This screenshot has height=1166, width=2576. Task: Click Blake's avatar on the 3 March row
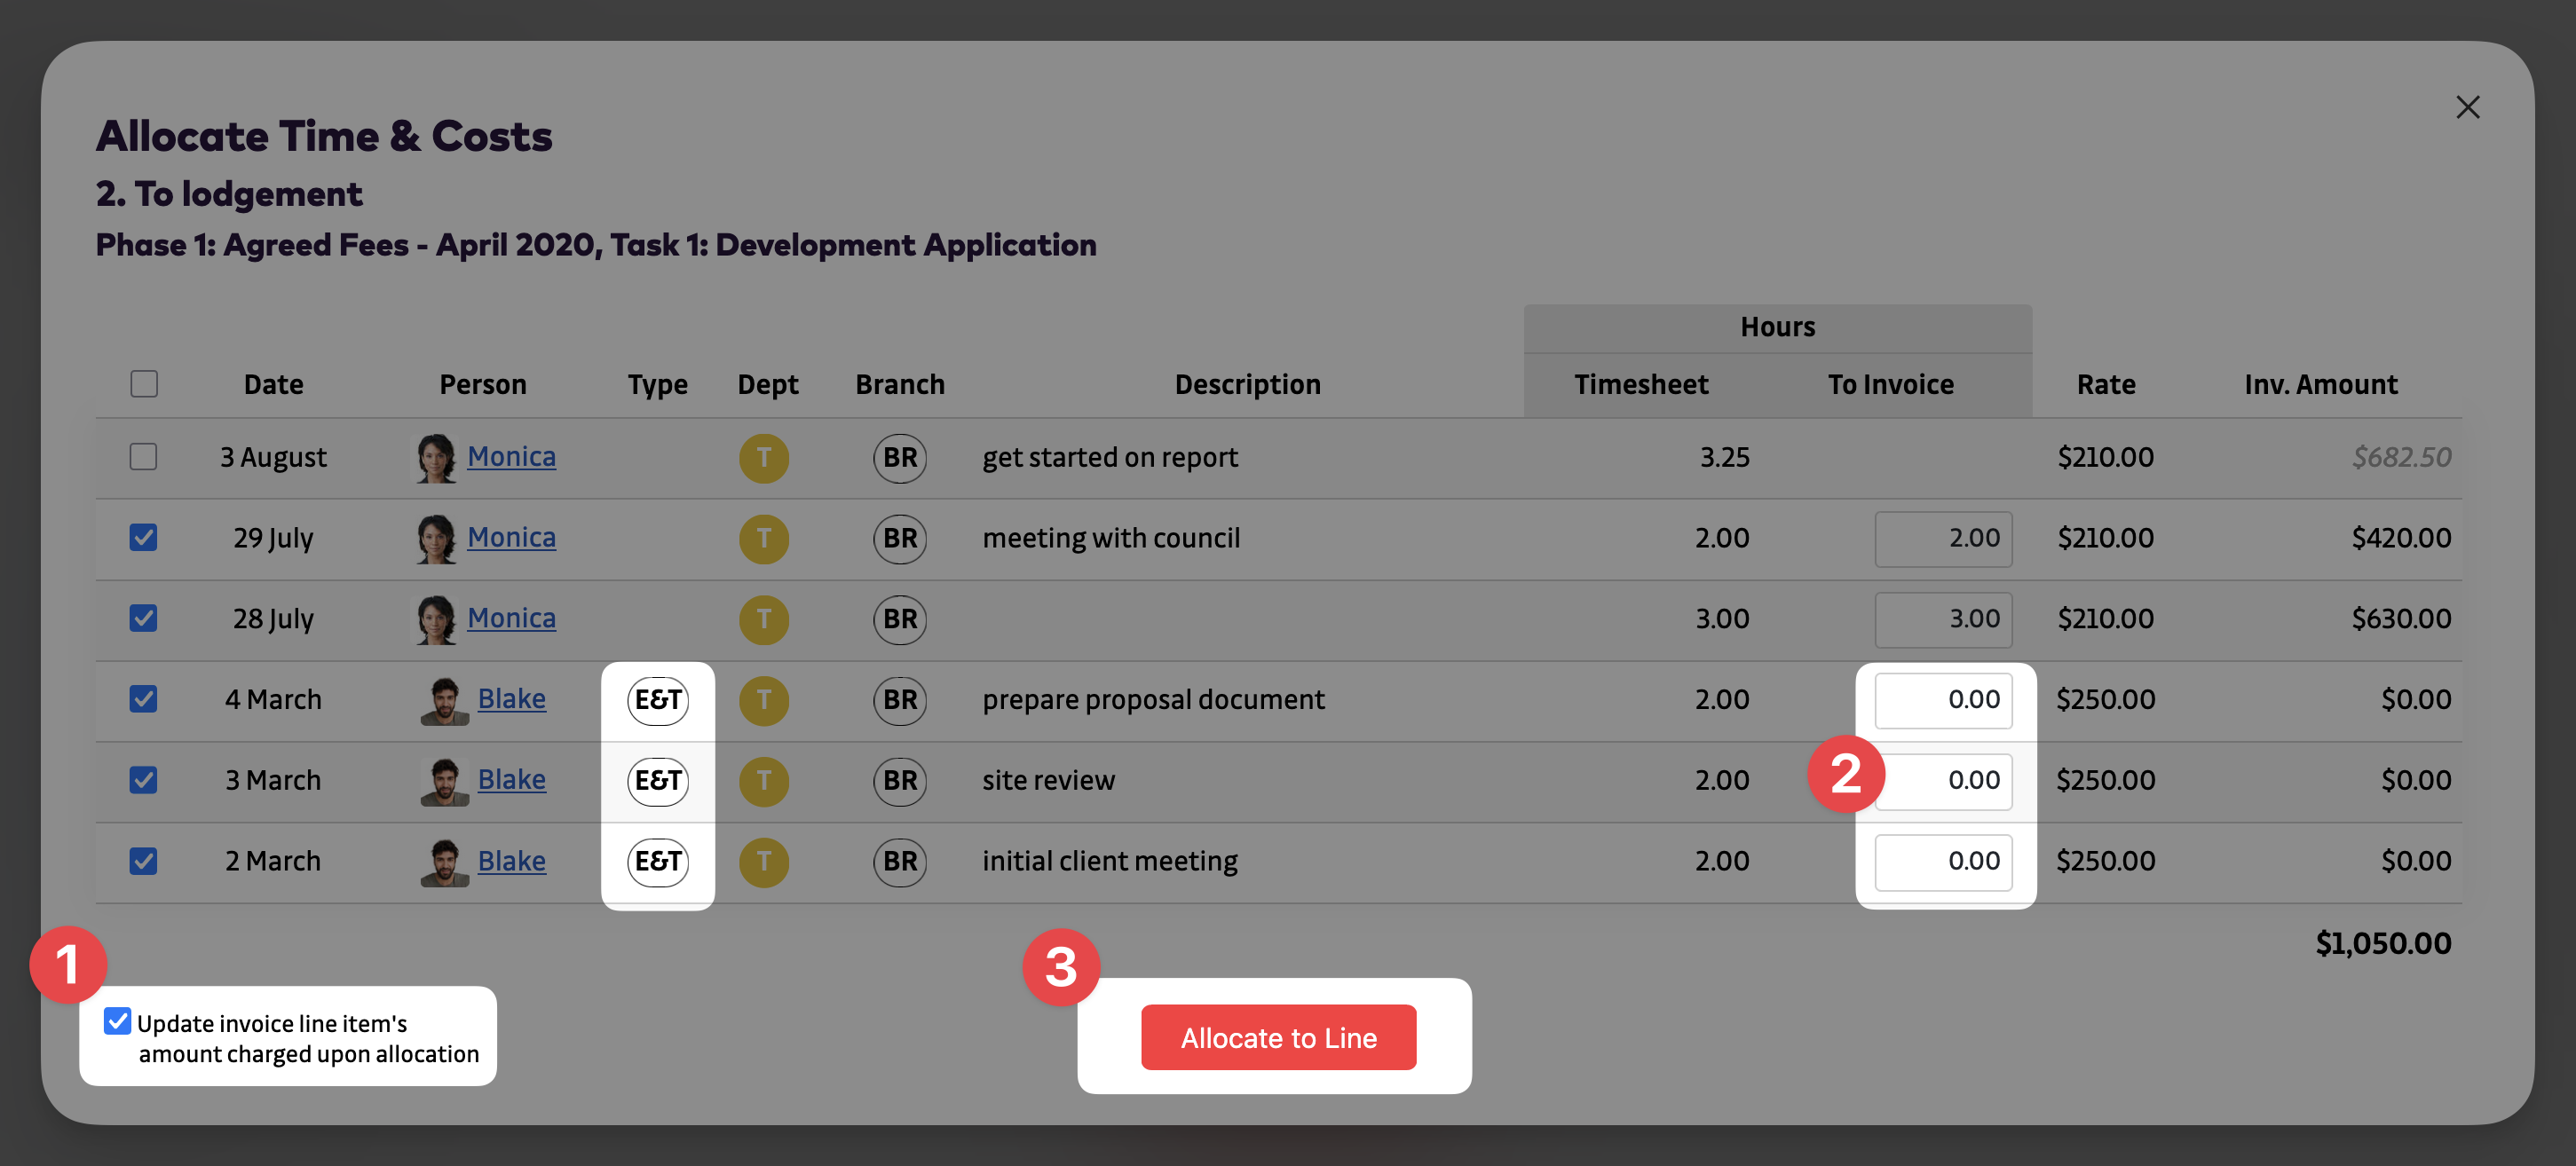[x=443, y=780]
